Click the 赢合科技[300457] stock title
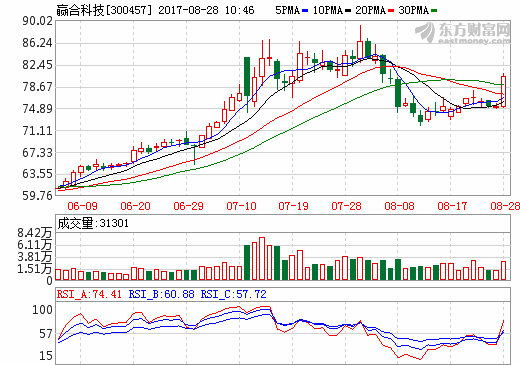This screenshot has height=365, width=520. (104, 10)
